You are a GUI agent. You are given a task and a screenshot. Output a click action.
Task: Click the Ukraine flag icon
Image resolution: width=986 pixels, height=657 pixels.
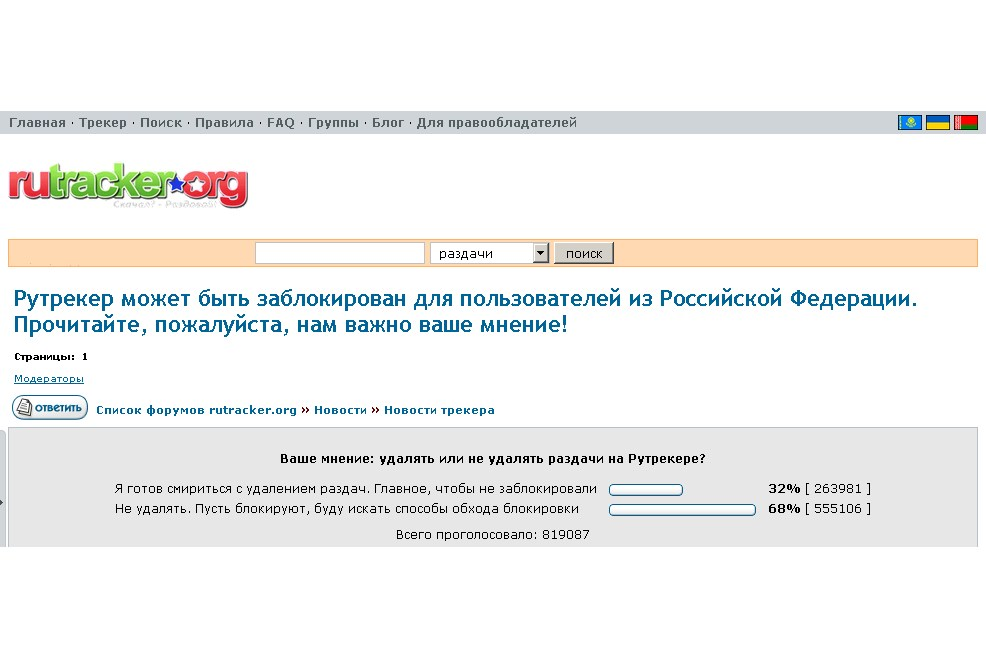938,123
